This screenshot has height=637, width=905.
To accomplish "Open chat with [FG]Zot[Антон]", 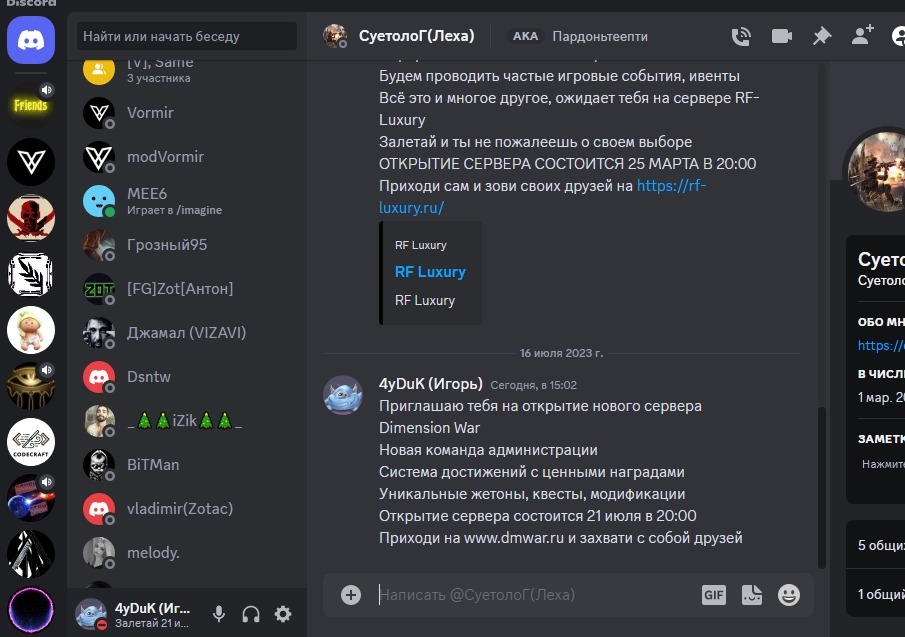I will point(188,288).
